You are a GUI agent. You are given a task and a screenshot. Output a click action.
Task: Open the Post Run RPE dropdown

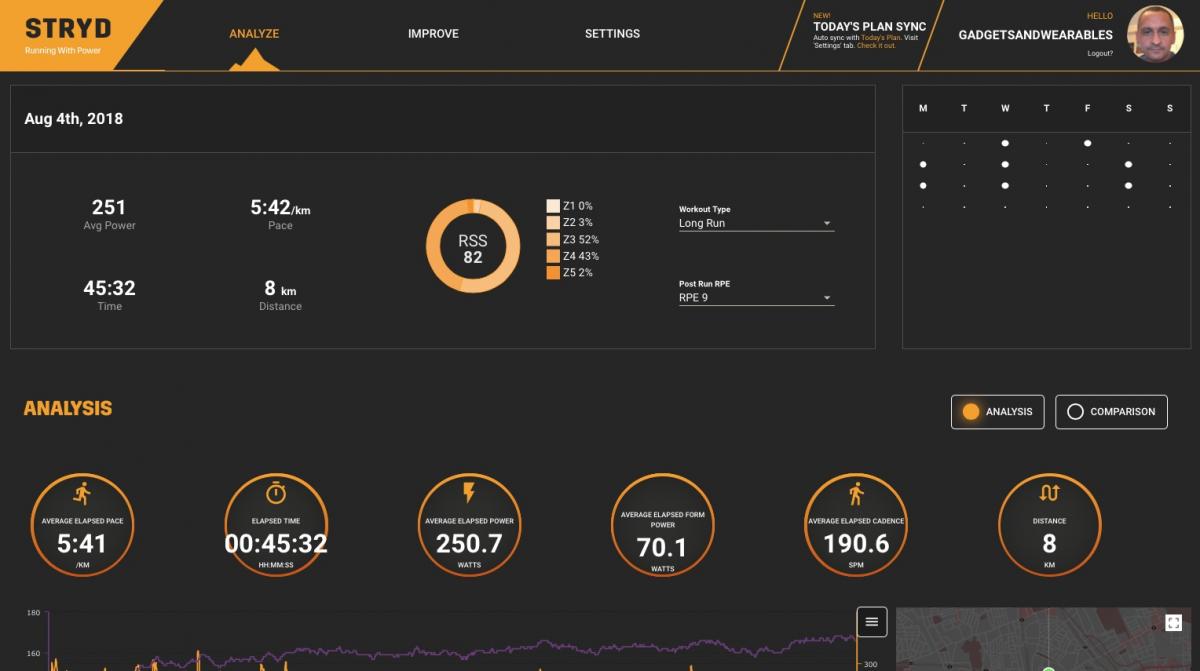click(x=755, y=298)
